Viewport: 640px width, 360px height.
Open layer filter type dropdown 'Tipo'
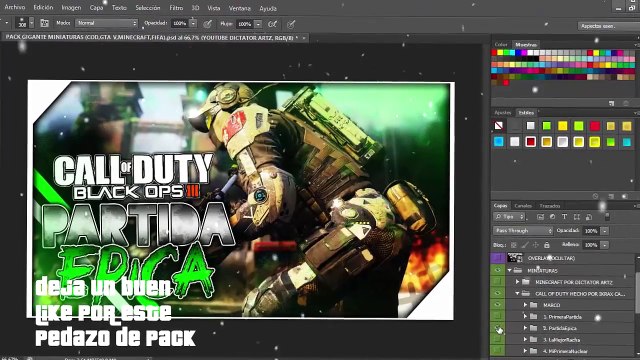509,217
